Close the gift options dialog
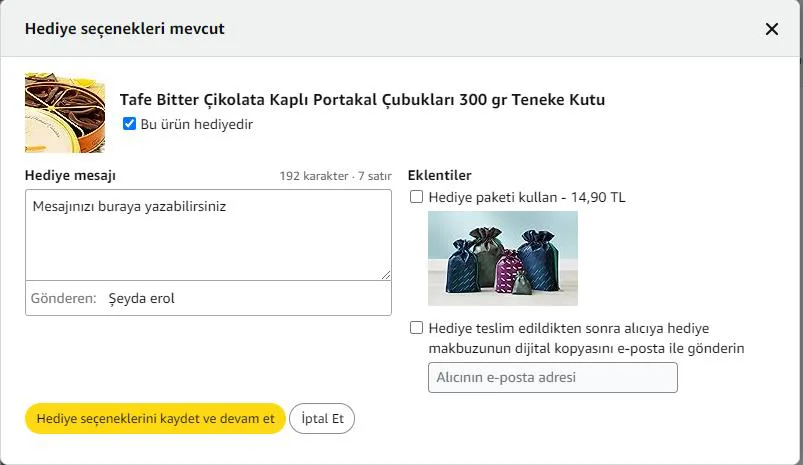Image resolution: width=803 pixels, height=465 pixels. [x=772, y=29]
